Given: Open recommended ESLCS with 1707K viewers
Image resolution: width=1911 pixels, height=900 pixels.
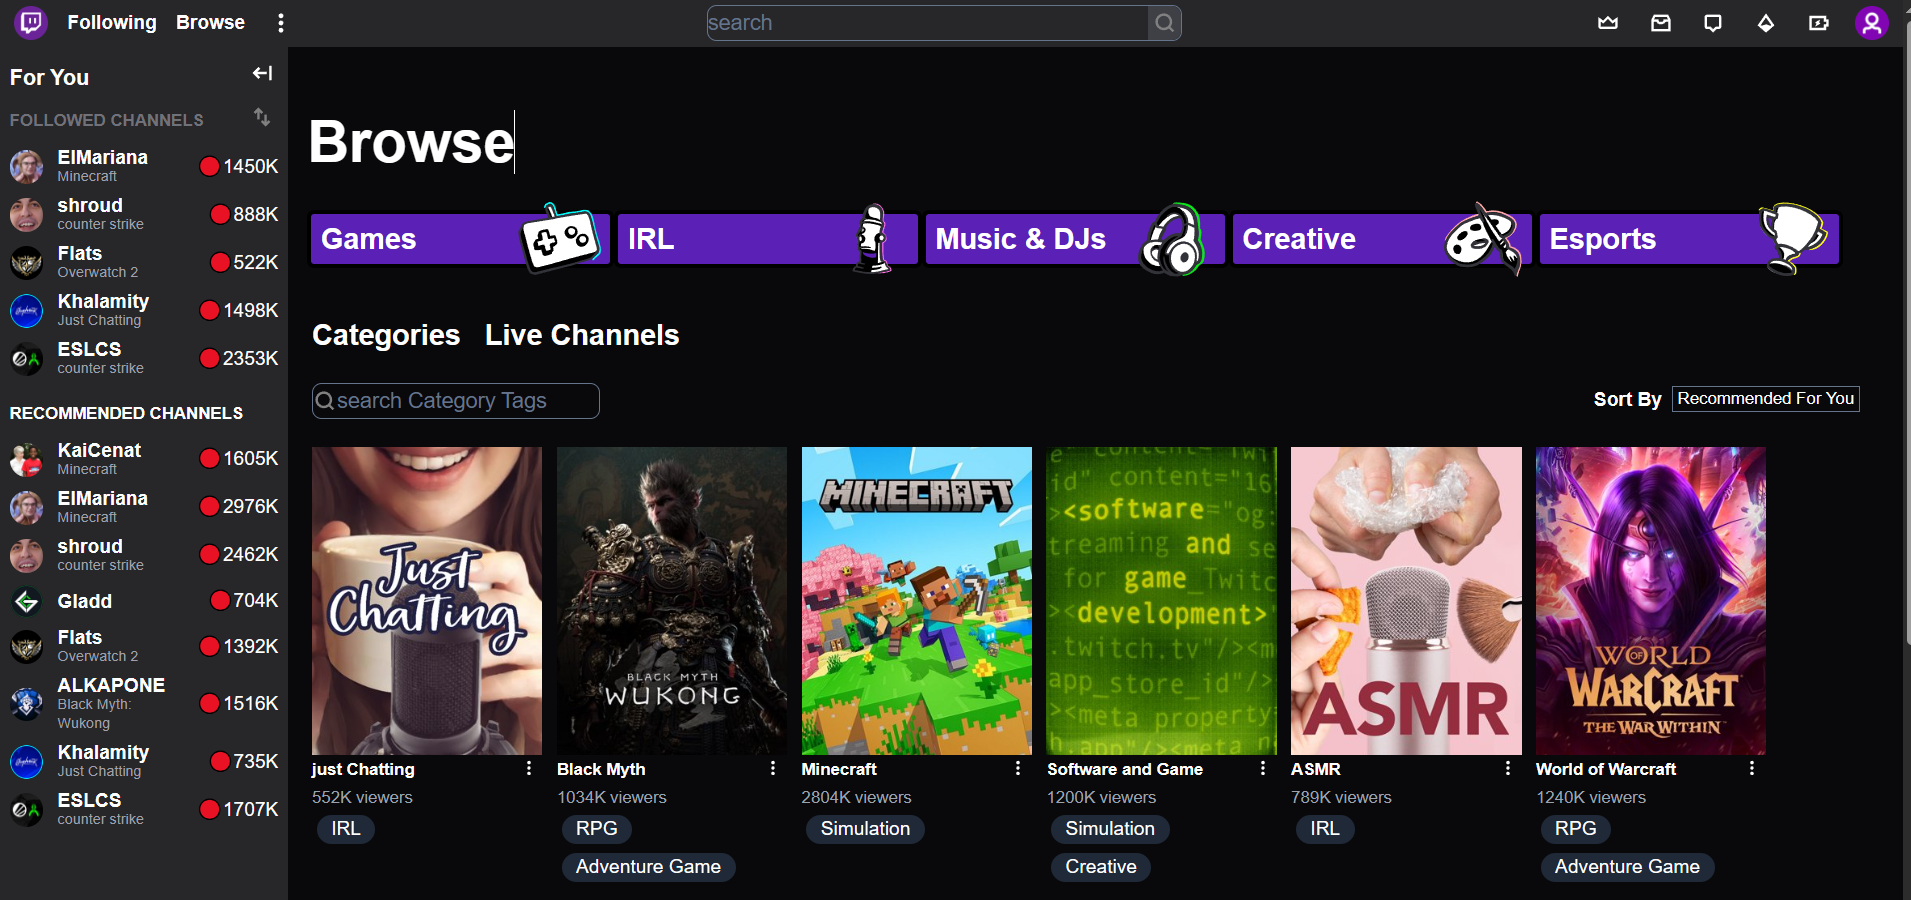Looking at the screenshot, I should point(144,809).
